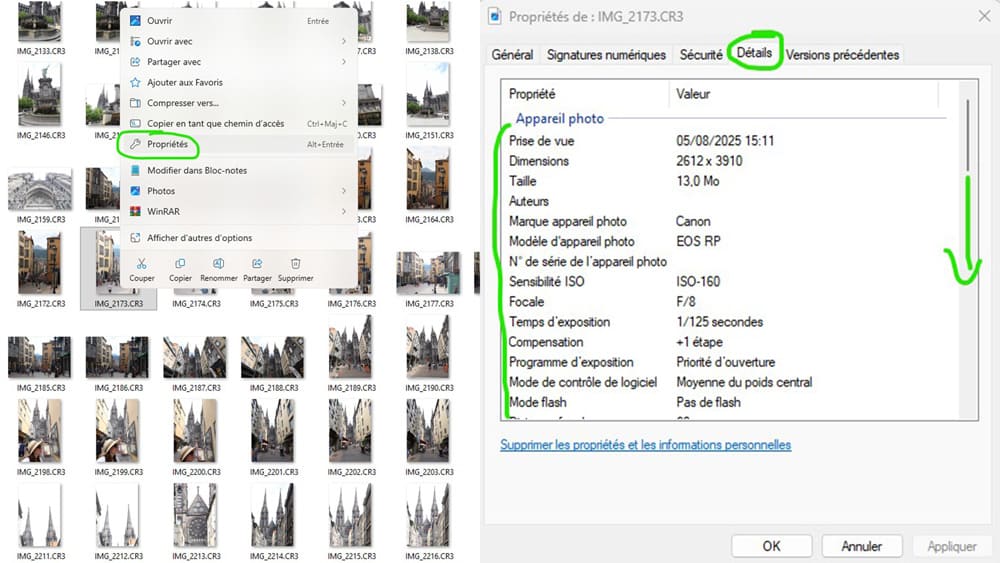Click the Couper scissors icon

pos(141,264)
